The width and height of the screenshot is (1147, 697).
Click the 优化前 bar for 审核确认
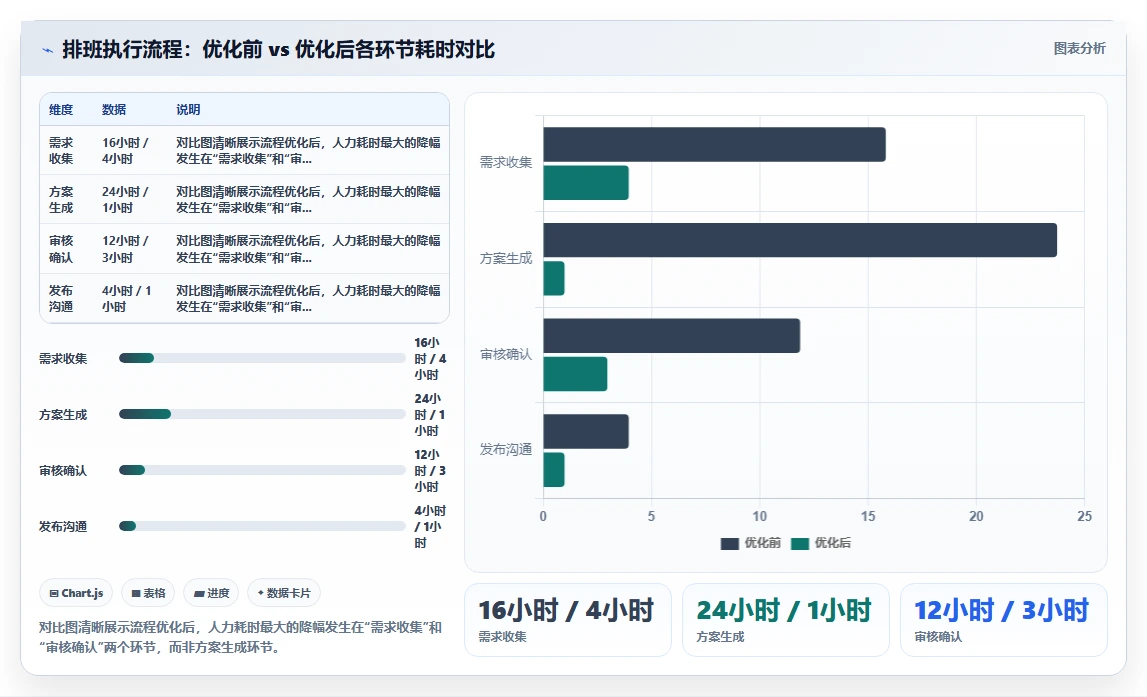pyautogui.click(x=672, y=336)
